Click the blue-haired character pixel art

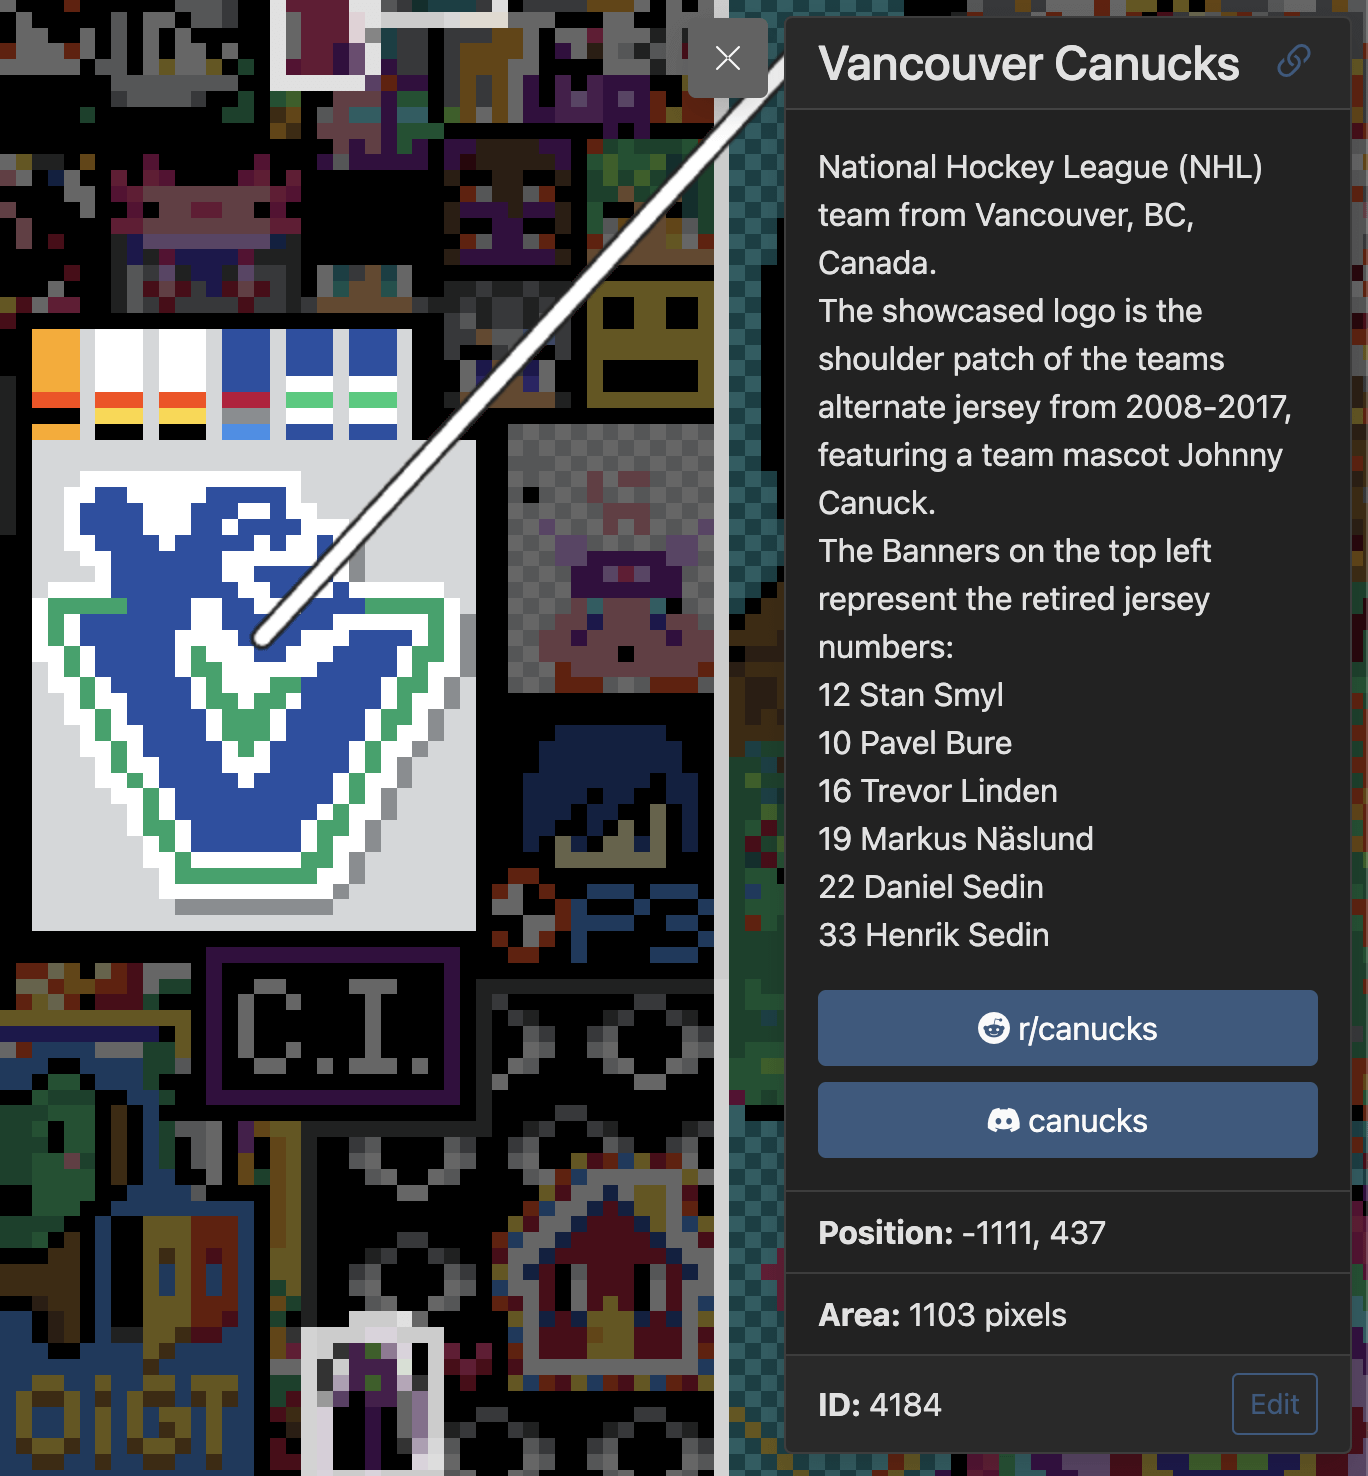[x=610, y=795]
